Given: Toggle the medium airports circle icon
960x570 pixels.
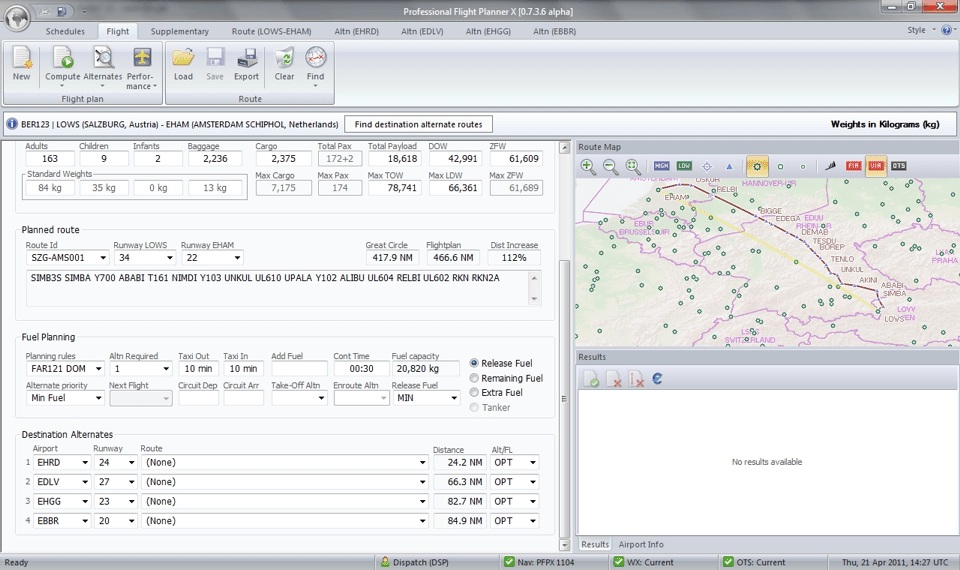Looking at the screenshot, I should pos(780,167).
